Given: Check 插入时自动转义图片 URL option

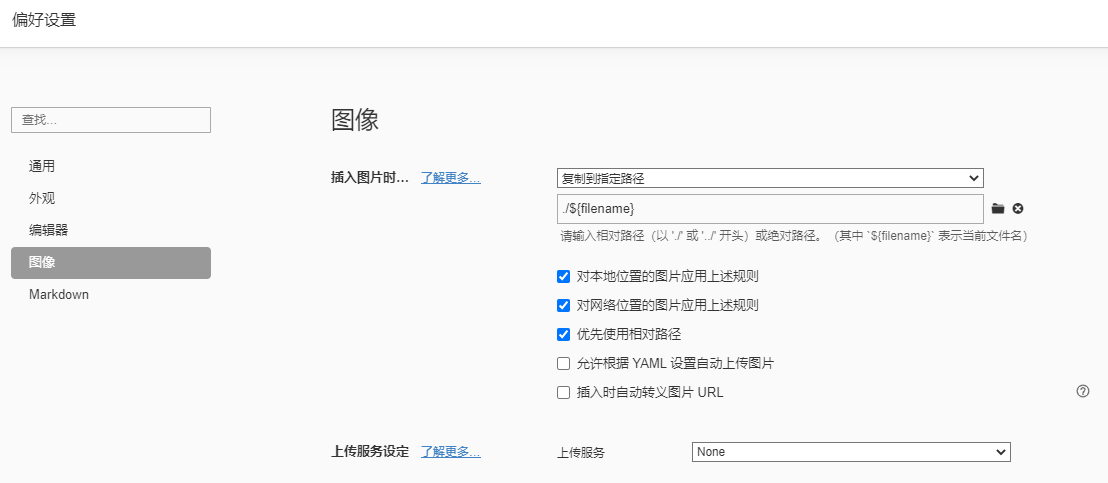Looking at the screenshot, I should (x=563, y=392).
